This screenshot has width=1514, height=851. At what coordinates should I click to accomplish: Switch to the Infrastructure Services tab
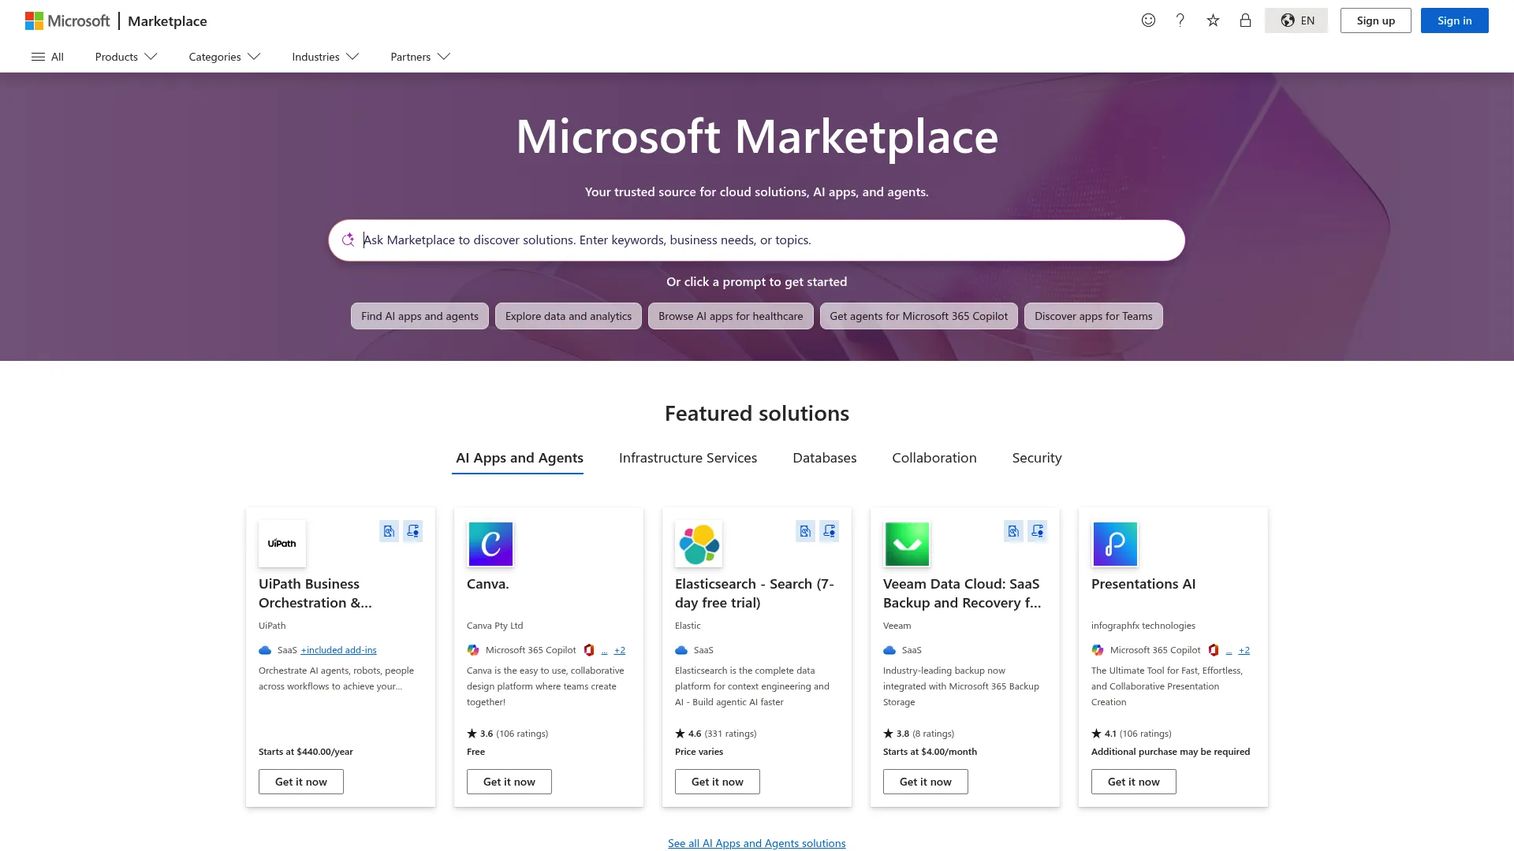(688, 458)
